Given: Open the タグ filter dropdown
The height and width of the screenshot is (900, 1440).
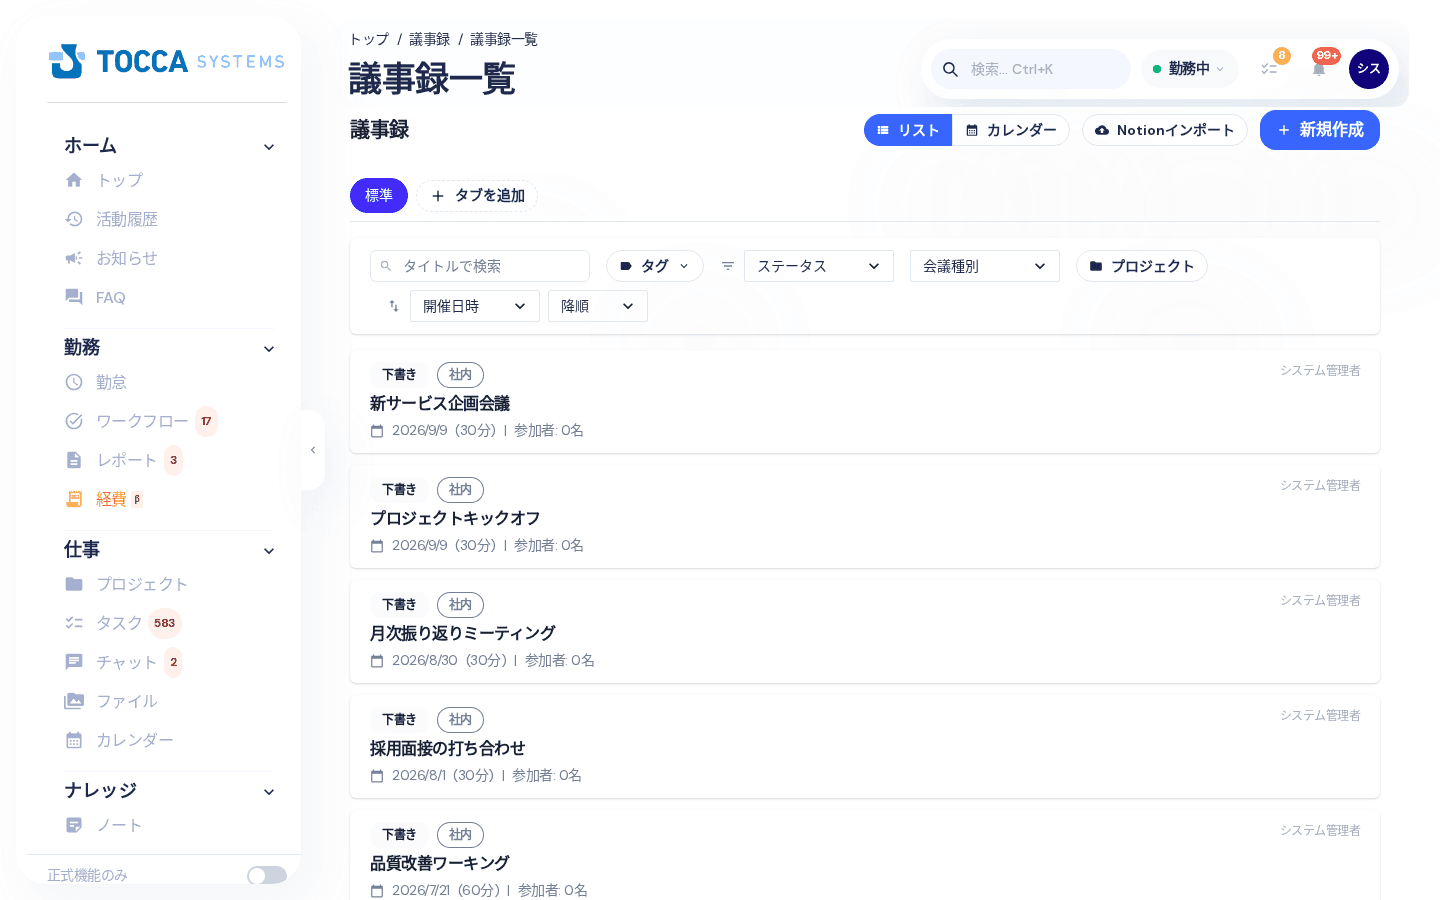Looking at the screenshot, I should (x=655, y=266).
